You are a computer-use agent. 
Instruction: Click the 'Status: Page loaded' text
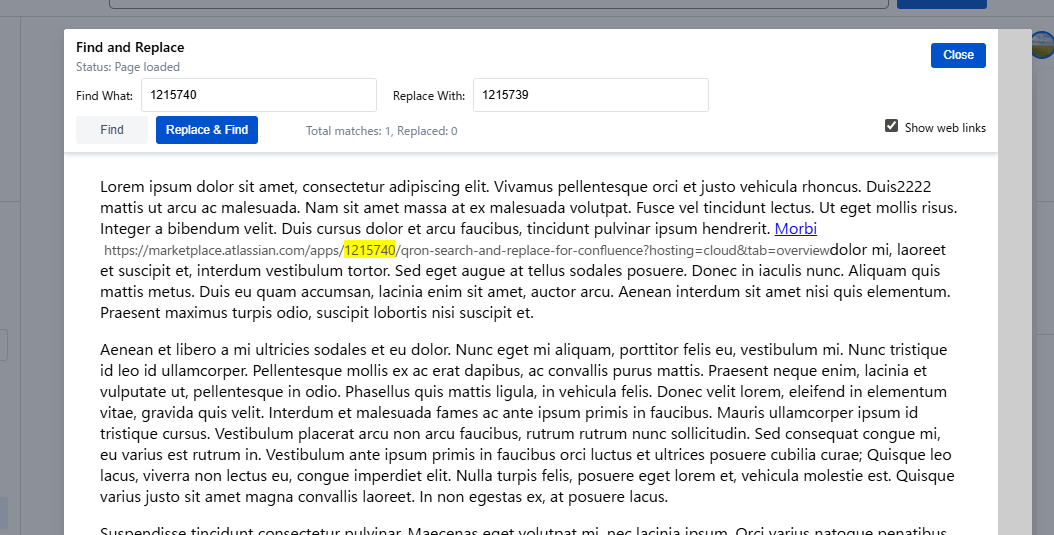pyautogui.click(x=128, y=67)
